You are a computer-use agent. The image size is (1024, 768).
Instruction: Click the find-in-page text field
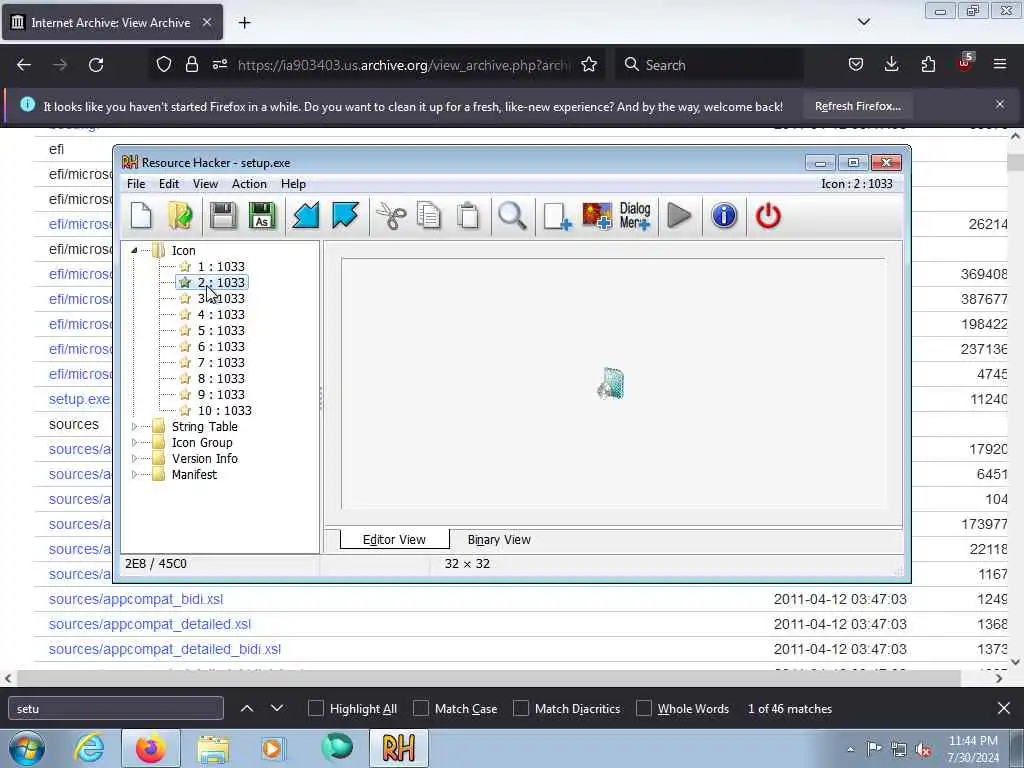point(116,709)
